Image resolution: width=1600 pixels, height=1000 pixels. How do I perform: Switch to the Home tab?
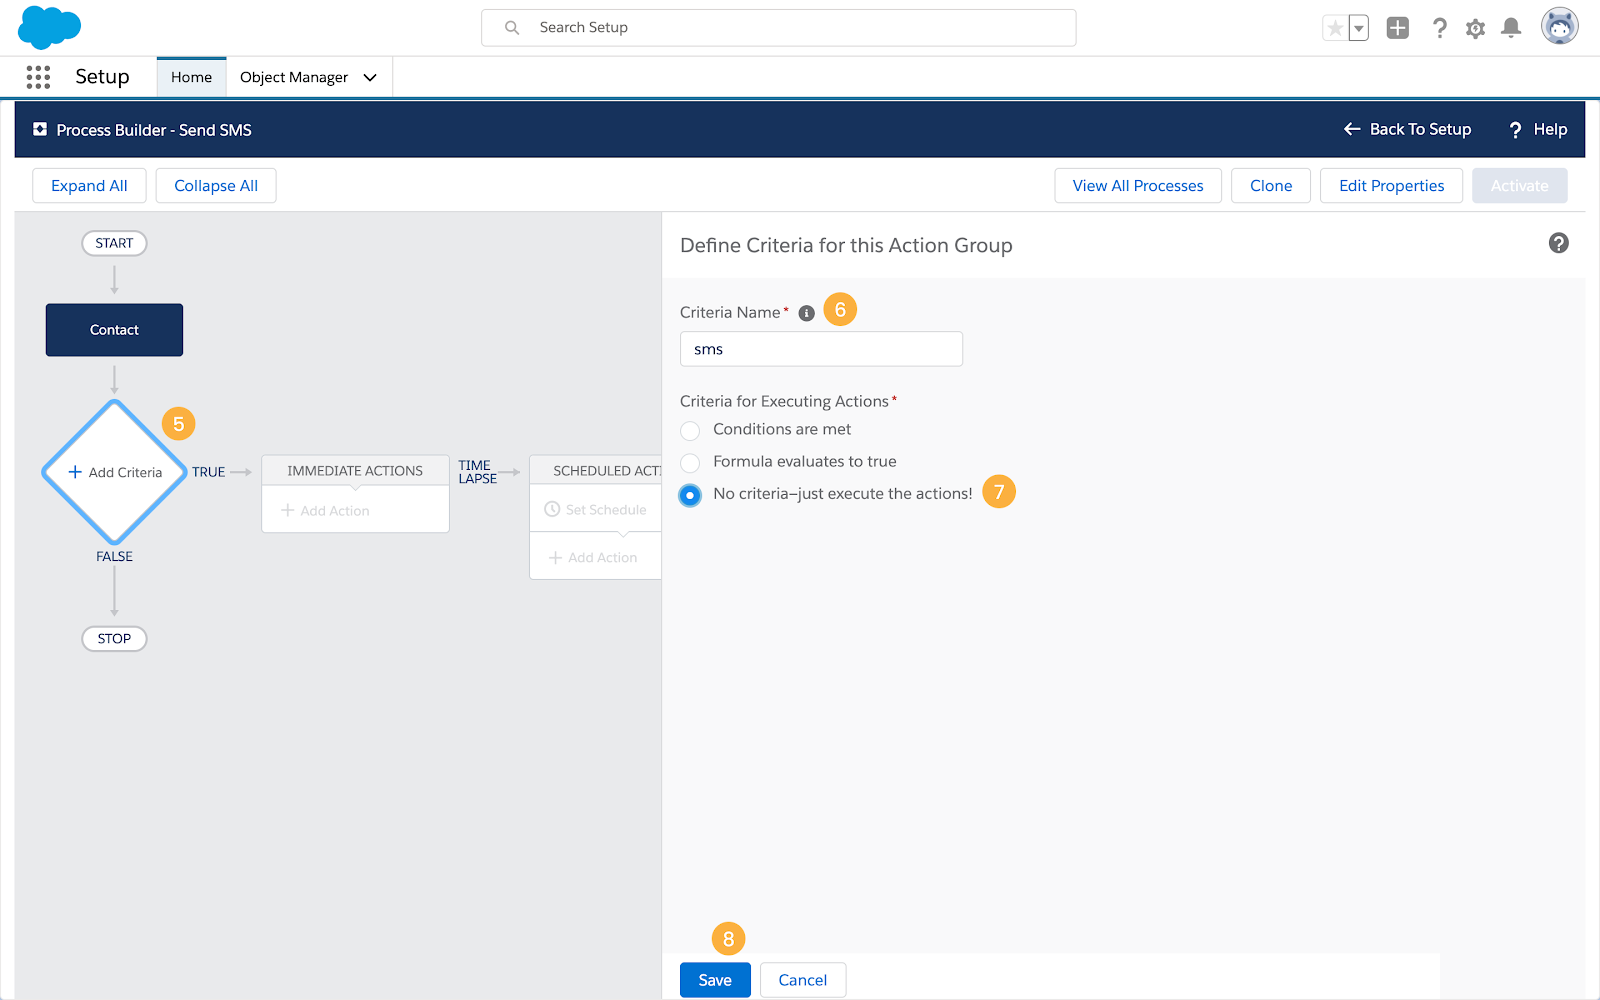tap(191, 77)
